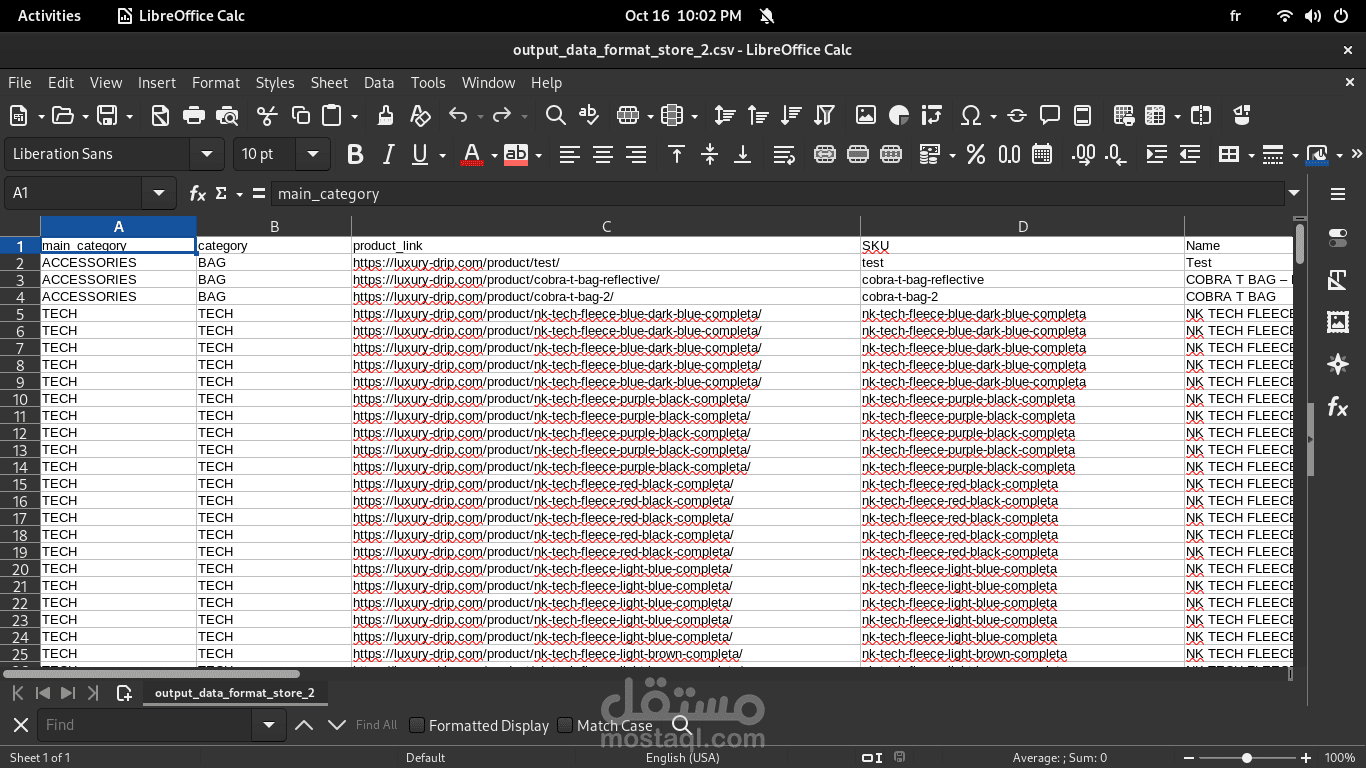The height and width of the screenshot is (768, 1366).
Task: Apply the highlighting background color
Action: pyautogui.click(x=516, y=154)
